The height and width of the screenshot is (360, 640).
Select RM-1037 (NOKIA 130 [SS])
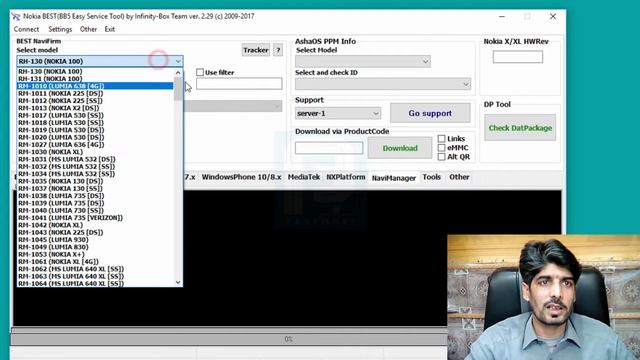click(x=95, y=189)
